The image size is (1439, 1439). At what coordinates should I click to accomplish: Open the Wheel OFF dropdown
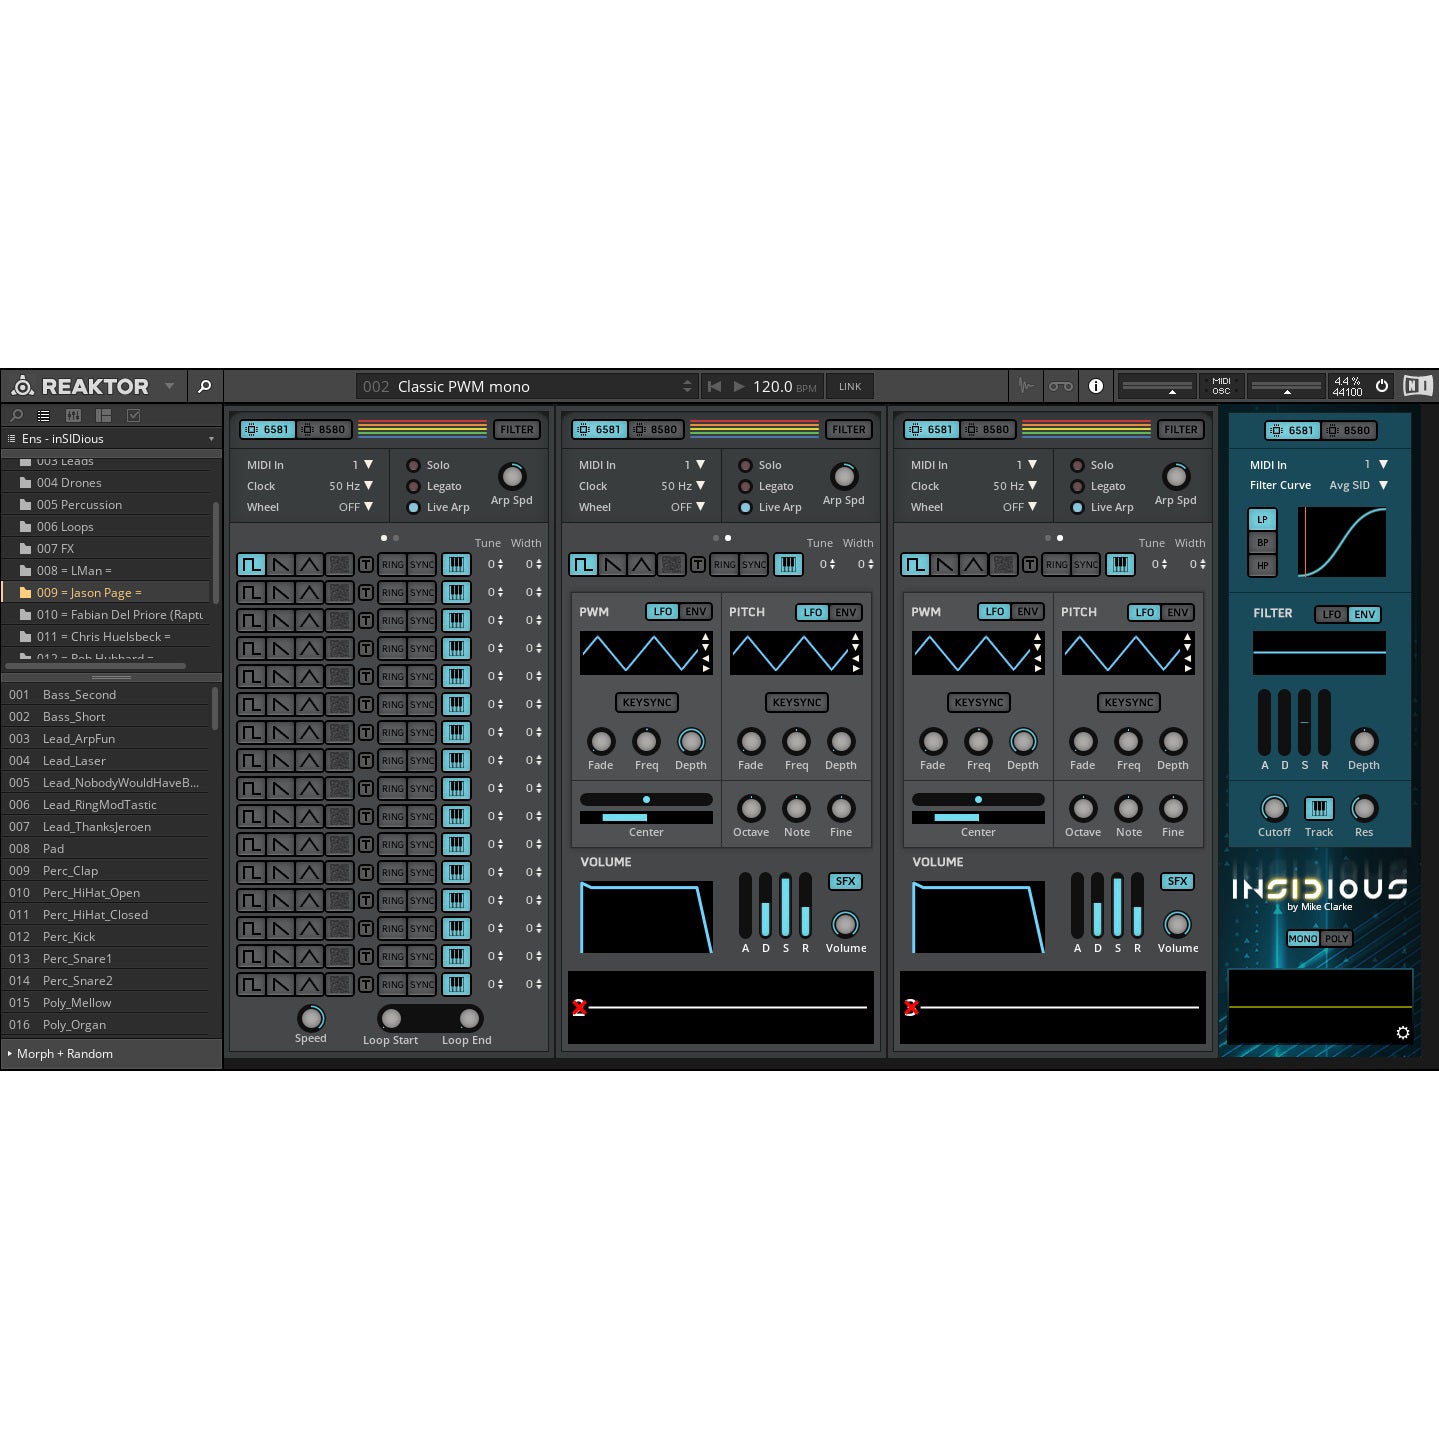(x=356, y=507)
